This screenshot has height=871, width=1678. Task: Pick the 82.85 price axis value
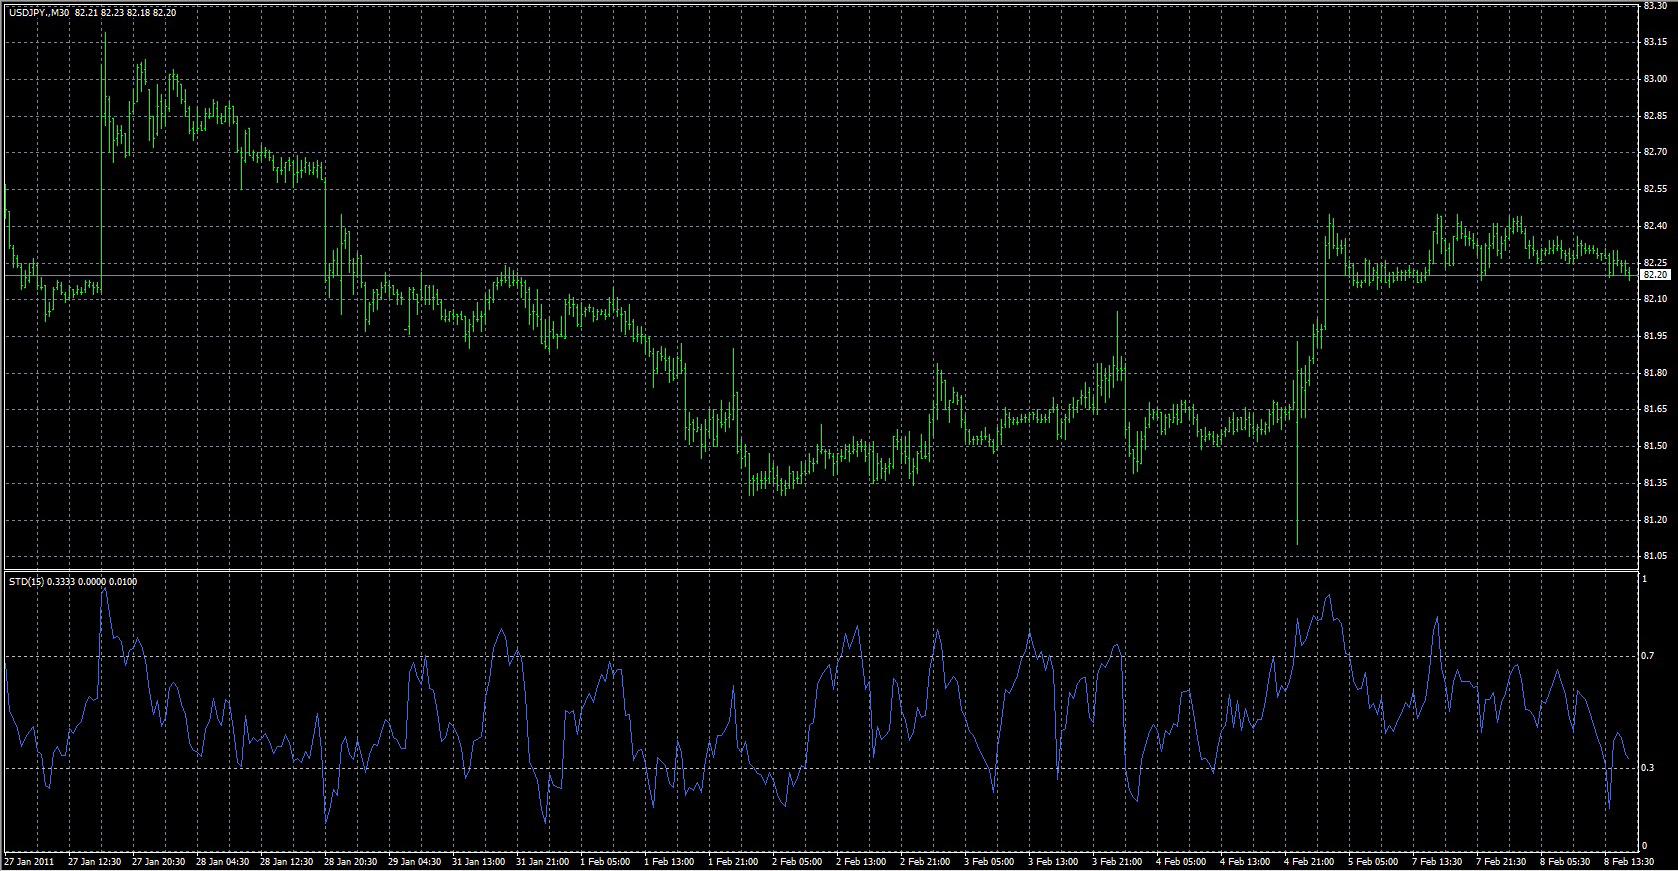1654,116
